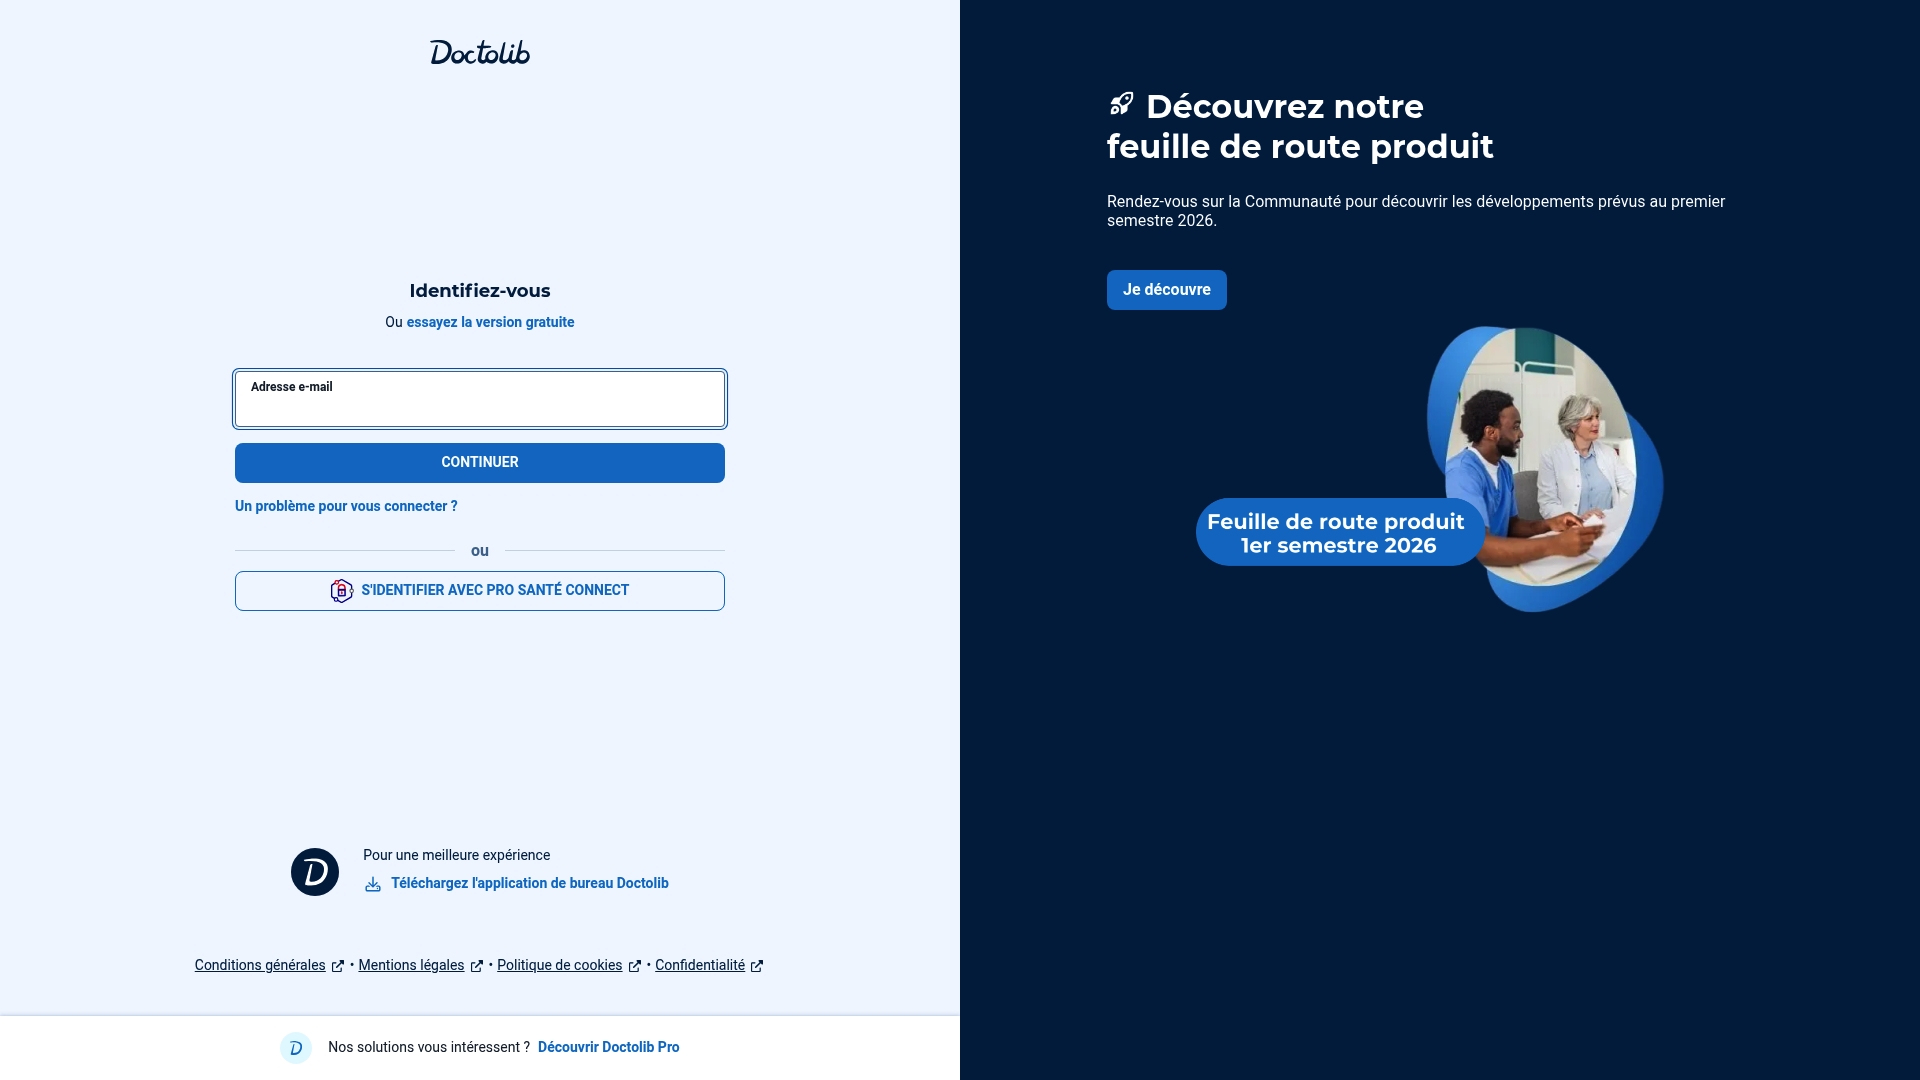Image resolution: width=1920 pixels, height=1080 pixels.
Task: Select the Pro Santé Connect shield icon
Action: [x=341, y=590]
